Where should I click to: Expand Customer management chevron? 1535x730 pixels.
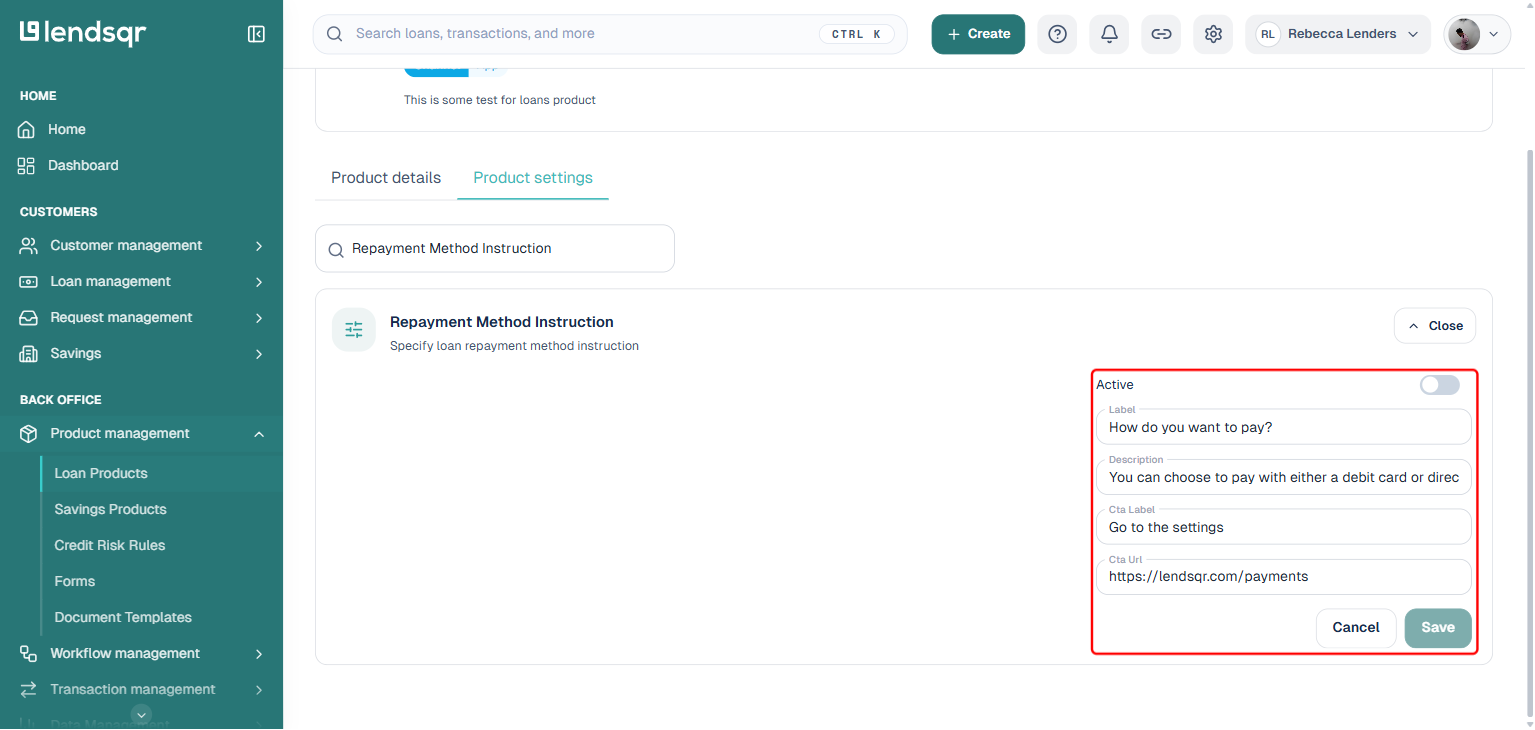(259, 246)
